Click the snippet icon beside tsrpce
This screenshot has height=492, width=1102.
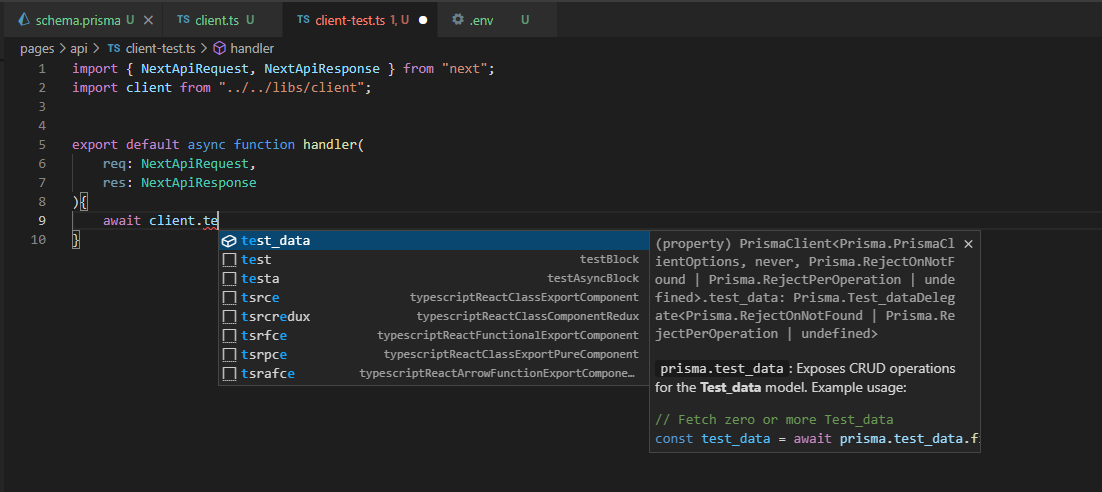[x=229, y=355]
